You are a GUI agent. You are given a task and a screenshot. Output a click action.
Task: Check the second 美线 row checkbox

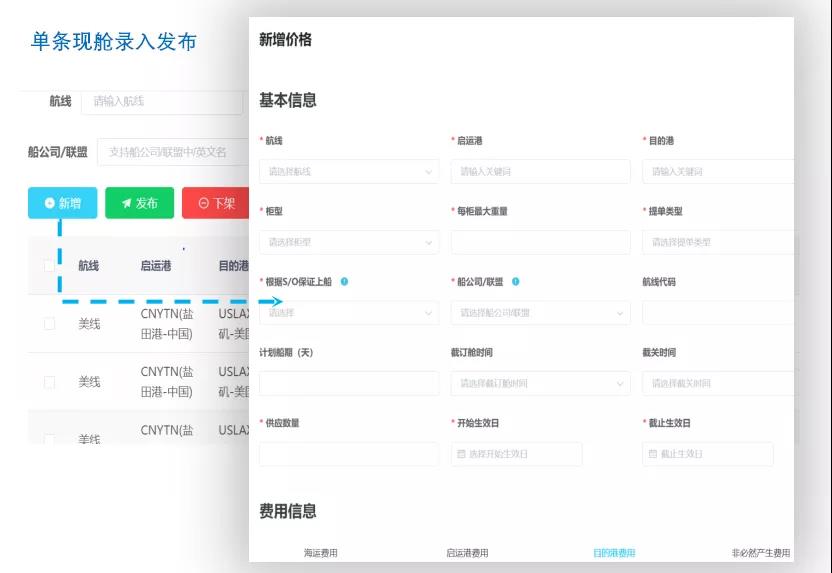tap(49, 382)
